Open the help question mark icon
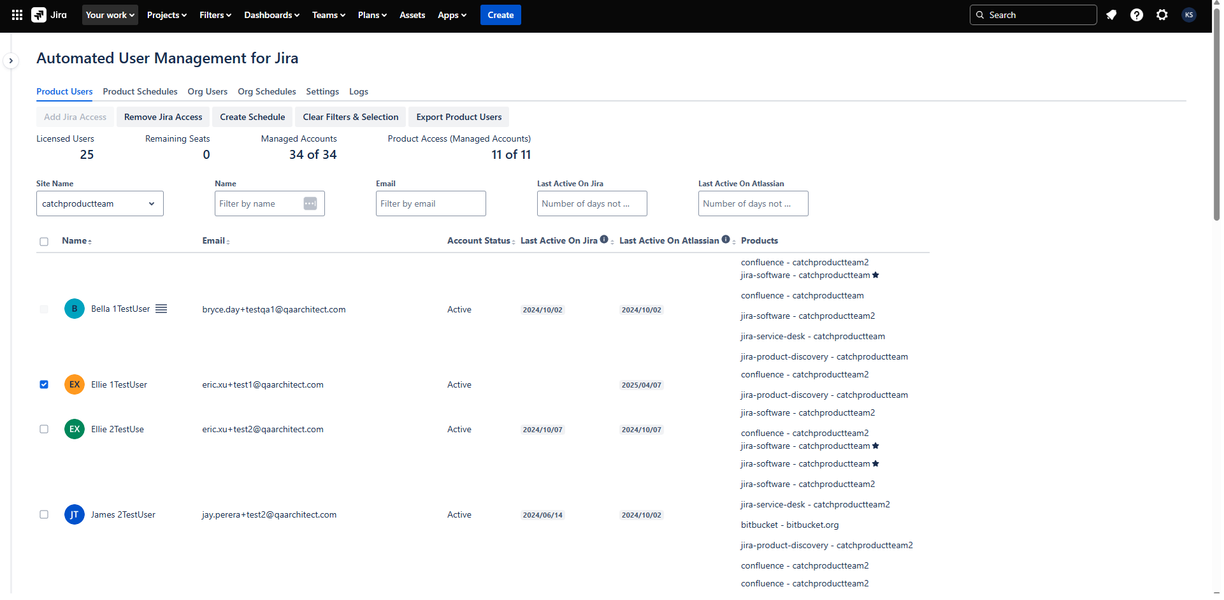 (x=1137, y=15)
